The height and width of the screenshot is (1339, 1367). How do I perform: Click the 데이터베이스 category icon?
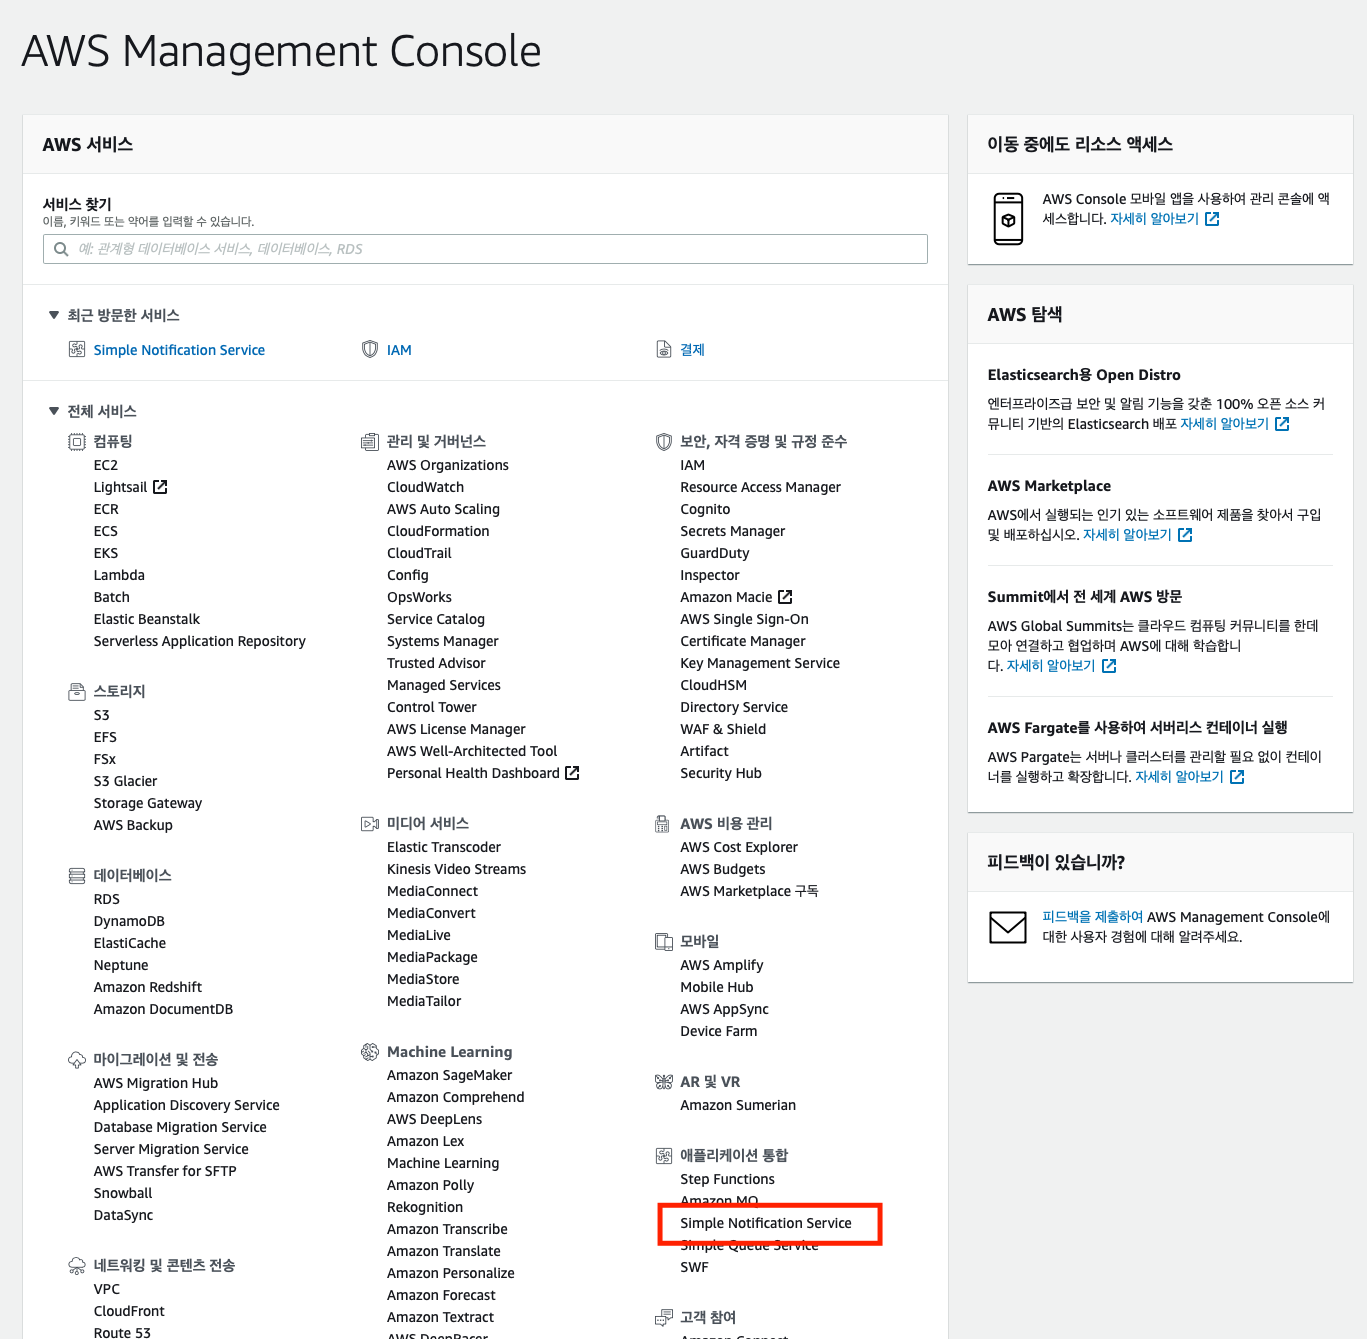[77, 875]
